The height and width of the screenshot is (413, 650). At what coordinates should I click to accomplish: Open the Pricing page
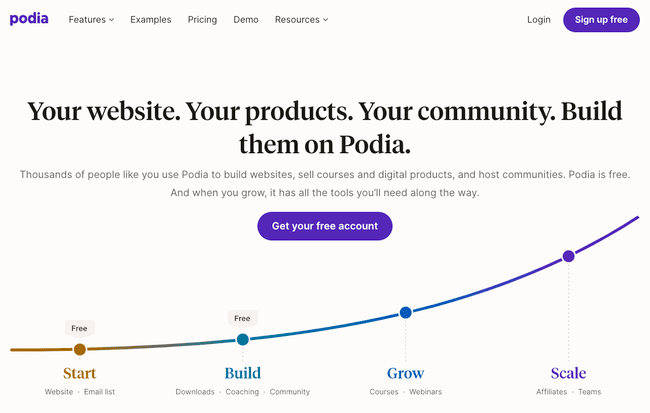tap(202, 20)
